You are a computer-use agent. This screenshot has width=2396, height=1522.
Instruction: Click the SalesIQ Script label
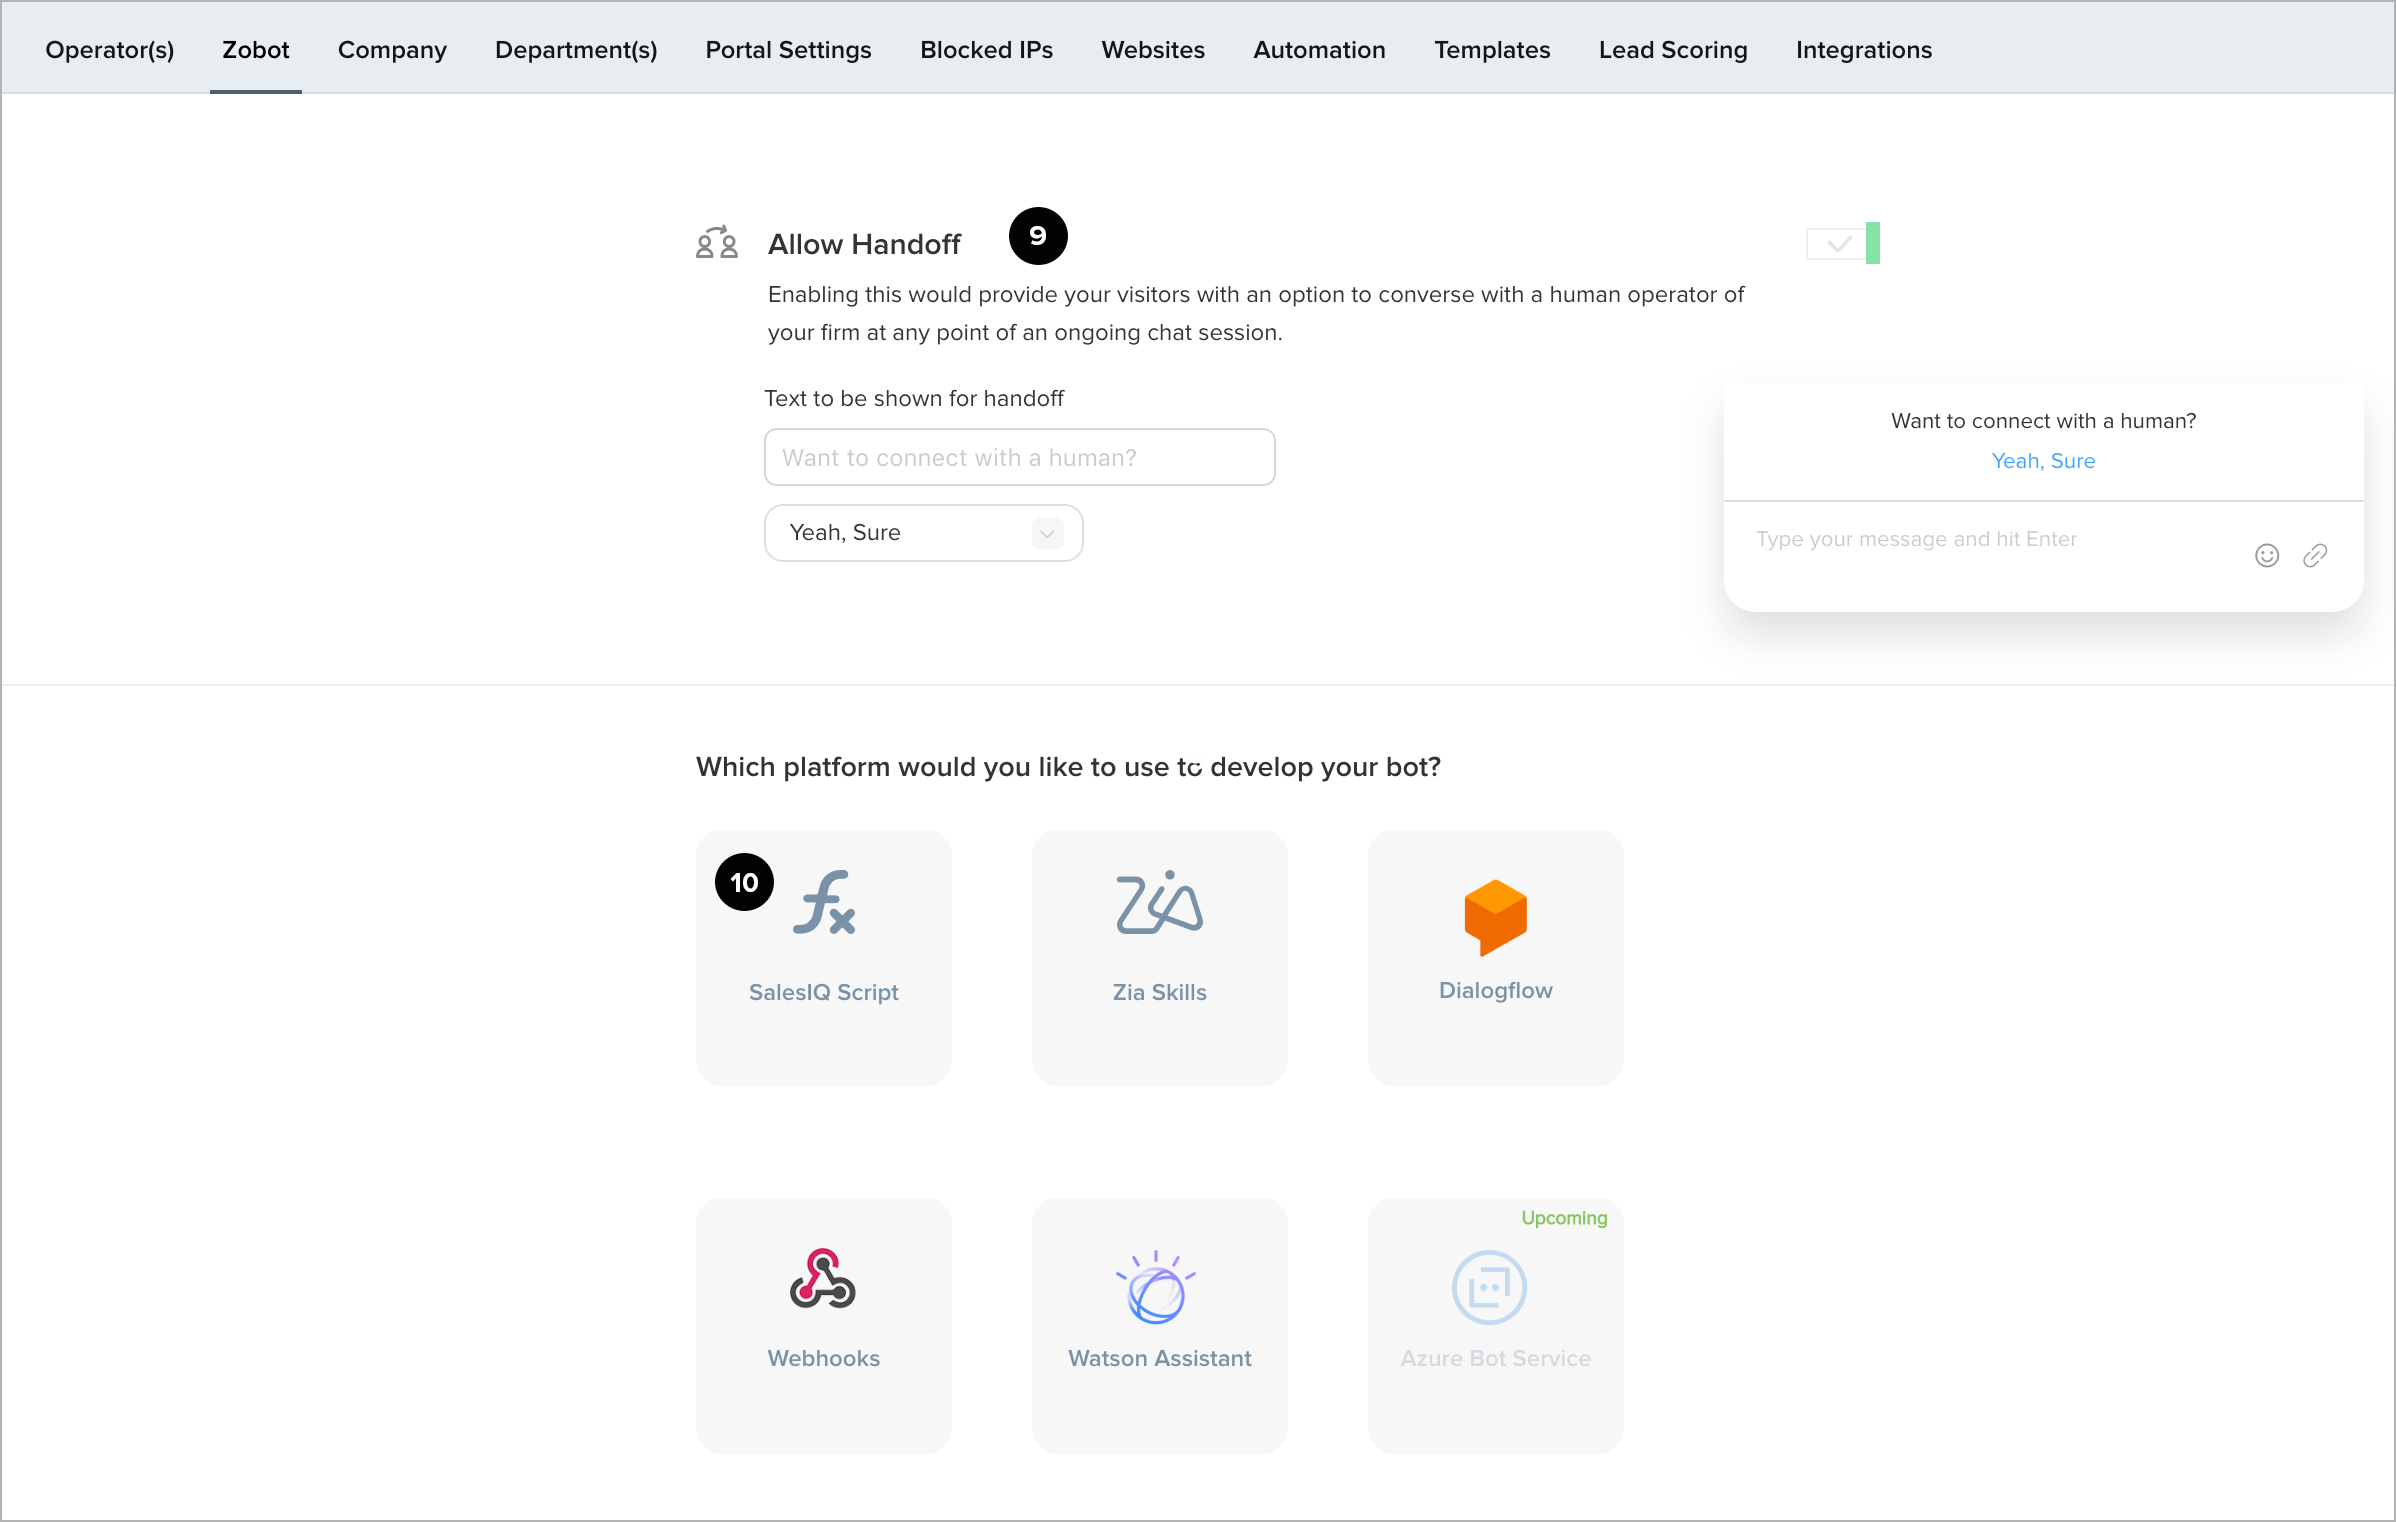[x=824, y=992]
